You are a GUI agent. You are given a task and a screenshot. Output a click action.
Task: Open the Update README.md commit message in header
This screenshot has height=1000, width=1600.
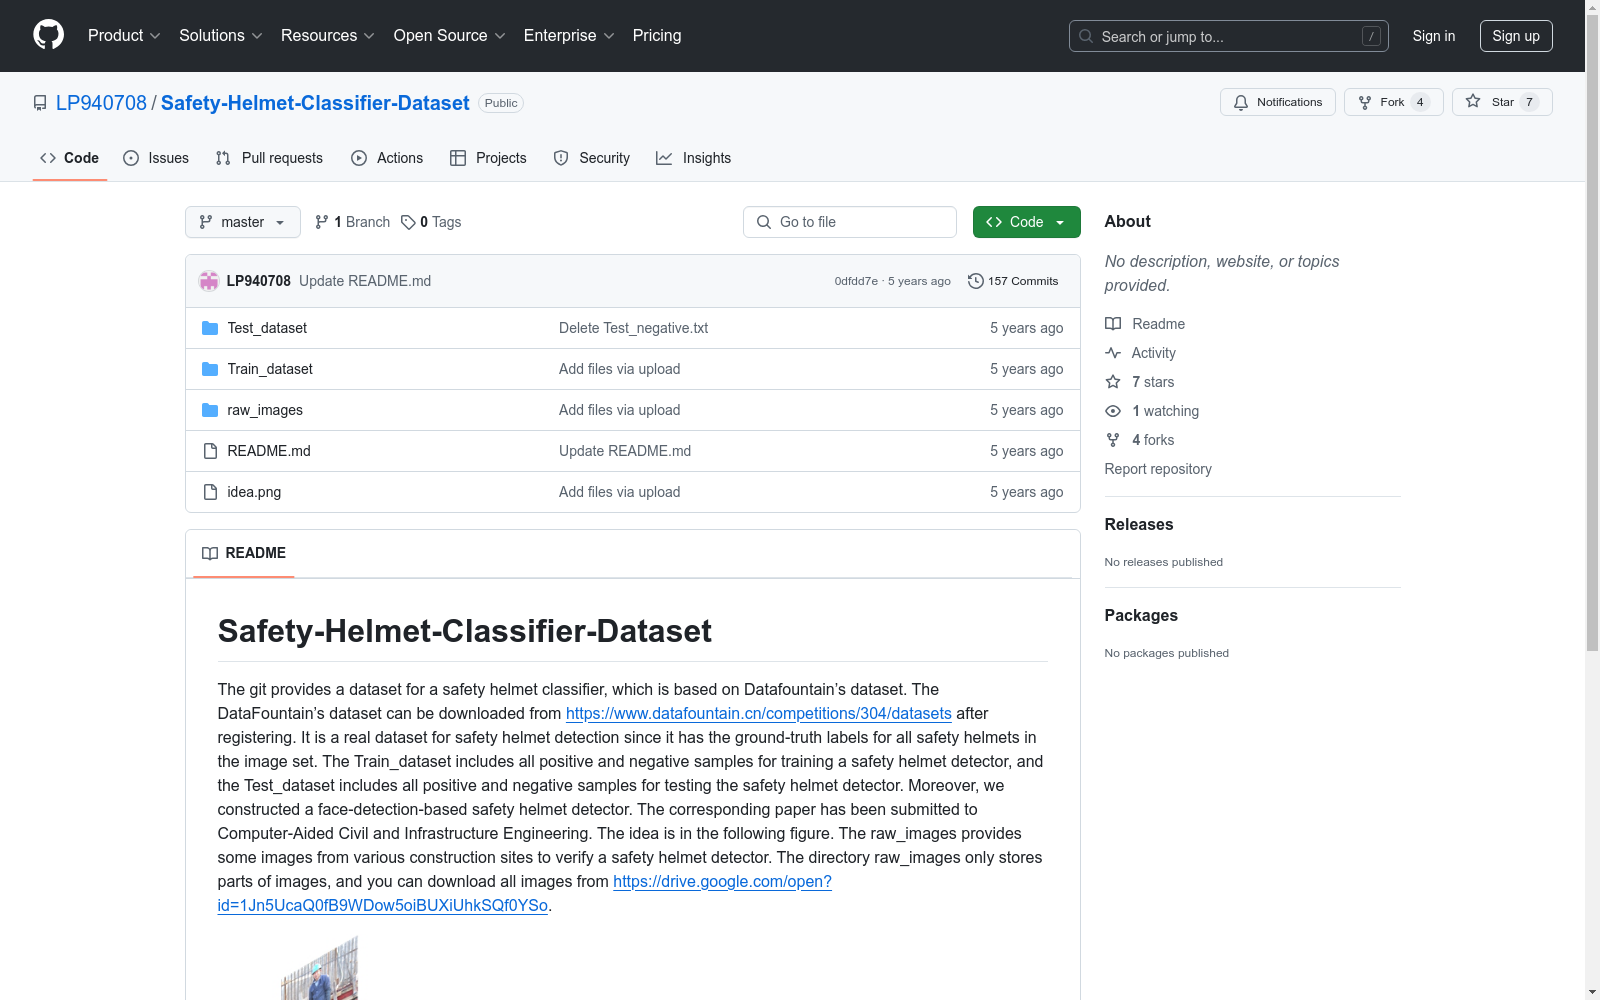point(365,281)
